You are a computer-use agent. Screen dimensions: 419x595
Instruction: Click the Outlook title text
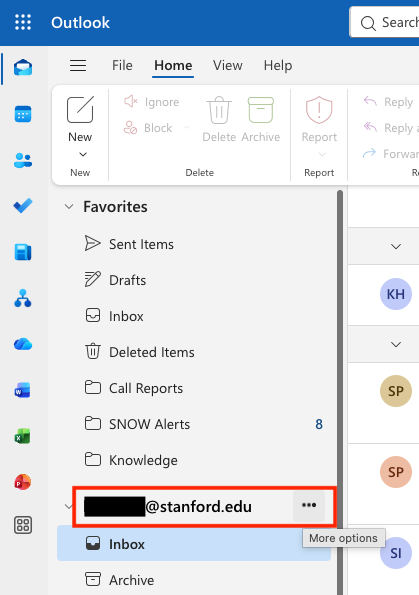click(x=80, y=22)
